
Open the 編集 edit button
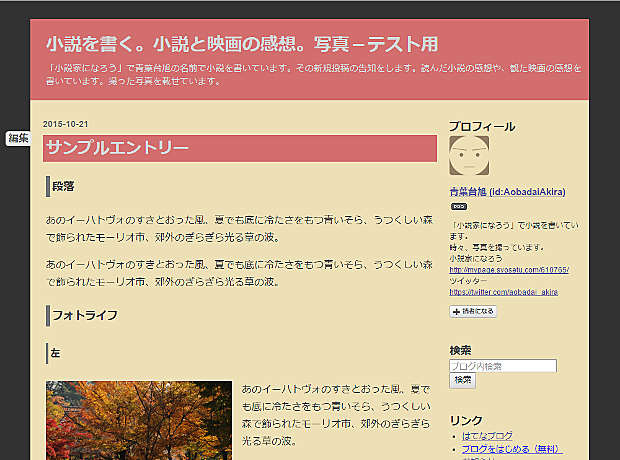coord(18,138)
